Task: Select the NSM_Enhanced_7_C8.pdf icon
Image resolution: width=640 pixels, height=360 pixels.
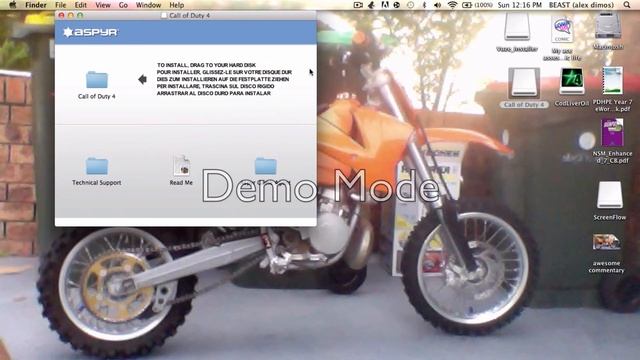Action: click(612, 133)
